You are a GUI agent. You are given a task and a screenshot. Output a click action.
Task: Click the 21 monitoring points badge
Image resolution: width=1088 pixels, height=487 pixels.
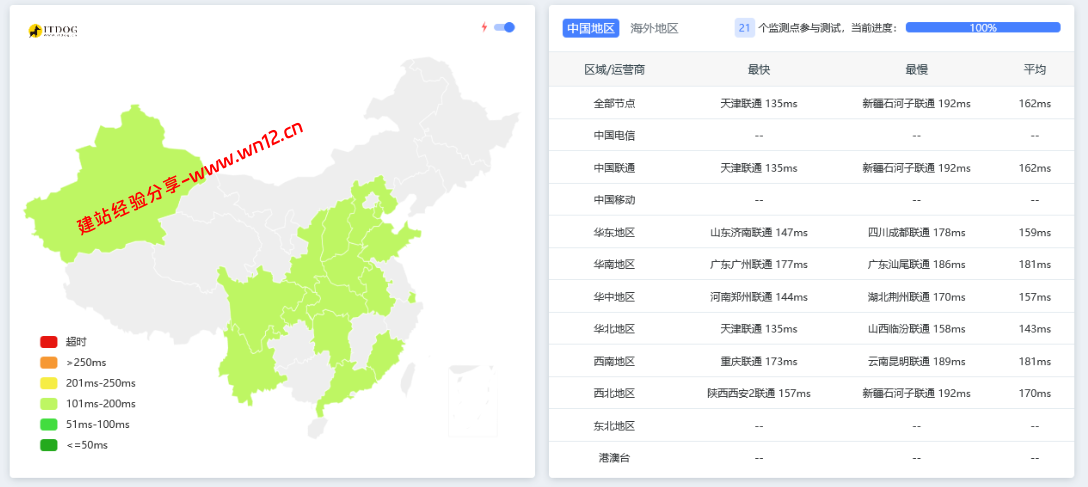[745, 28]
